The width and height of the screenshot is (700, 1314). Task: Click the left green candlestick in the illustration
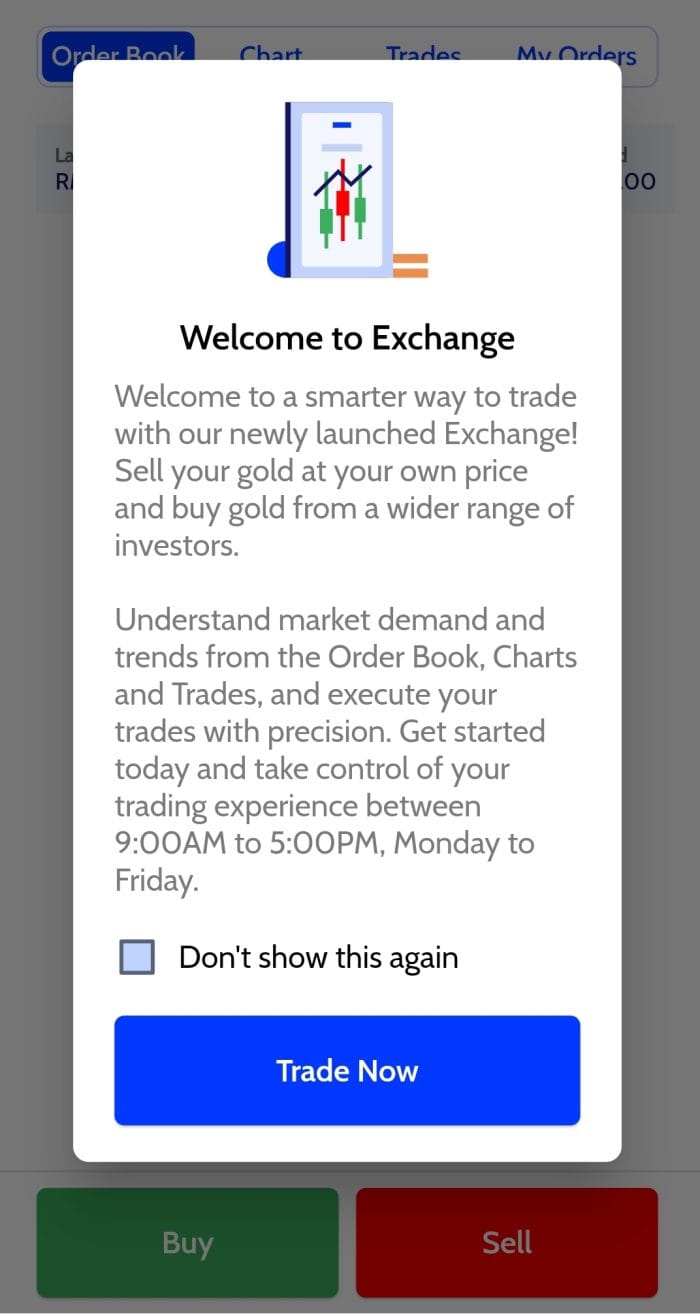tap(325, 220)
